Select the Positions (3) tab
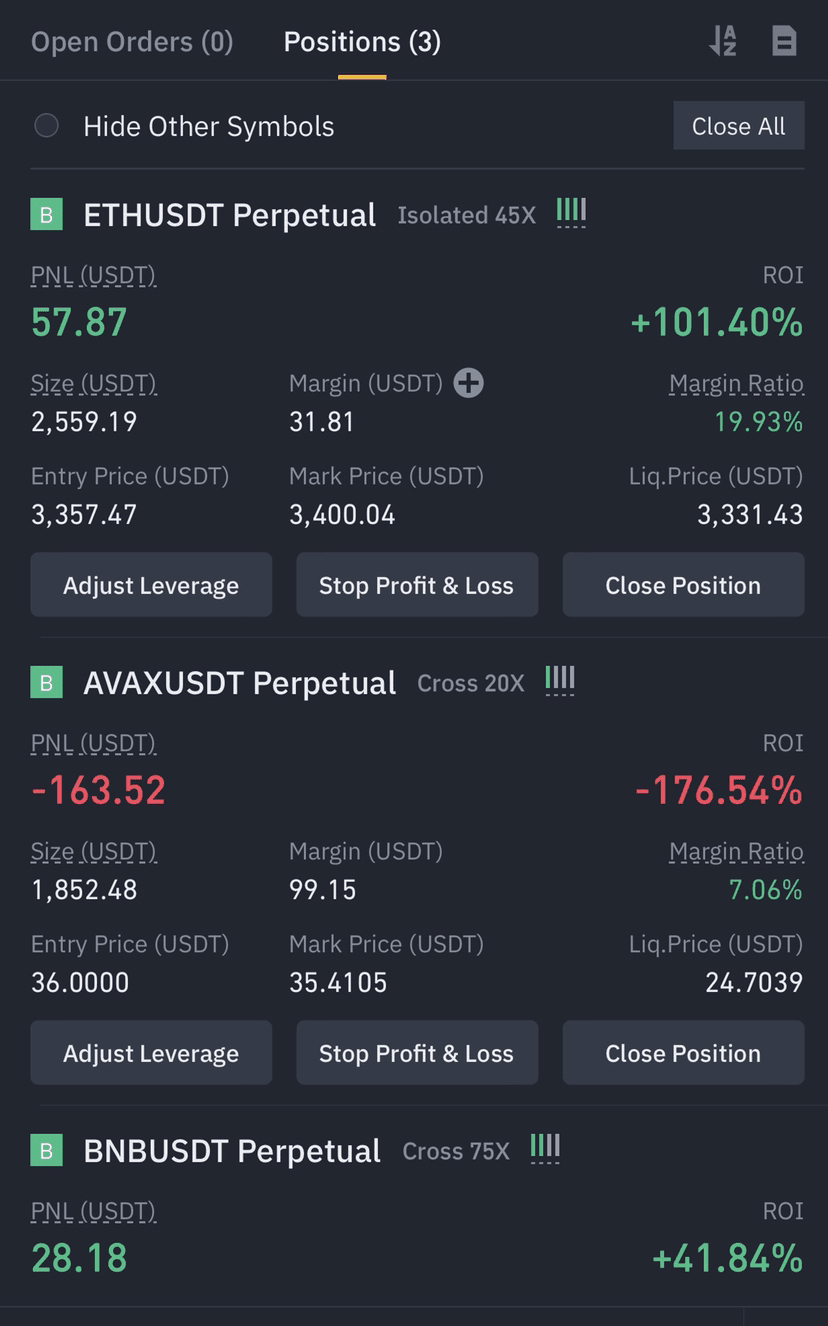Image resolution: width=828 pixels, height=1326 pixels. tap(362, 42)
